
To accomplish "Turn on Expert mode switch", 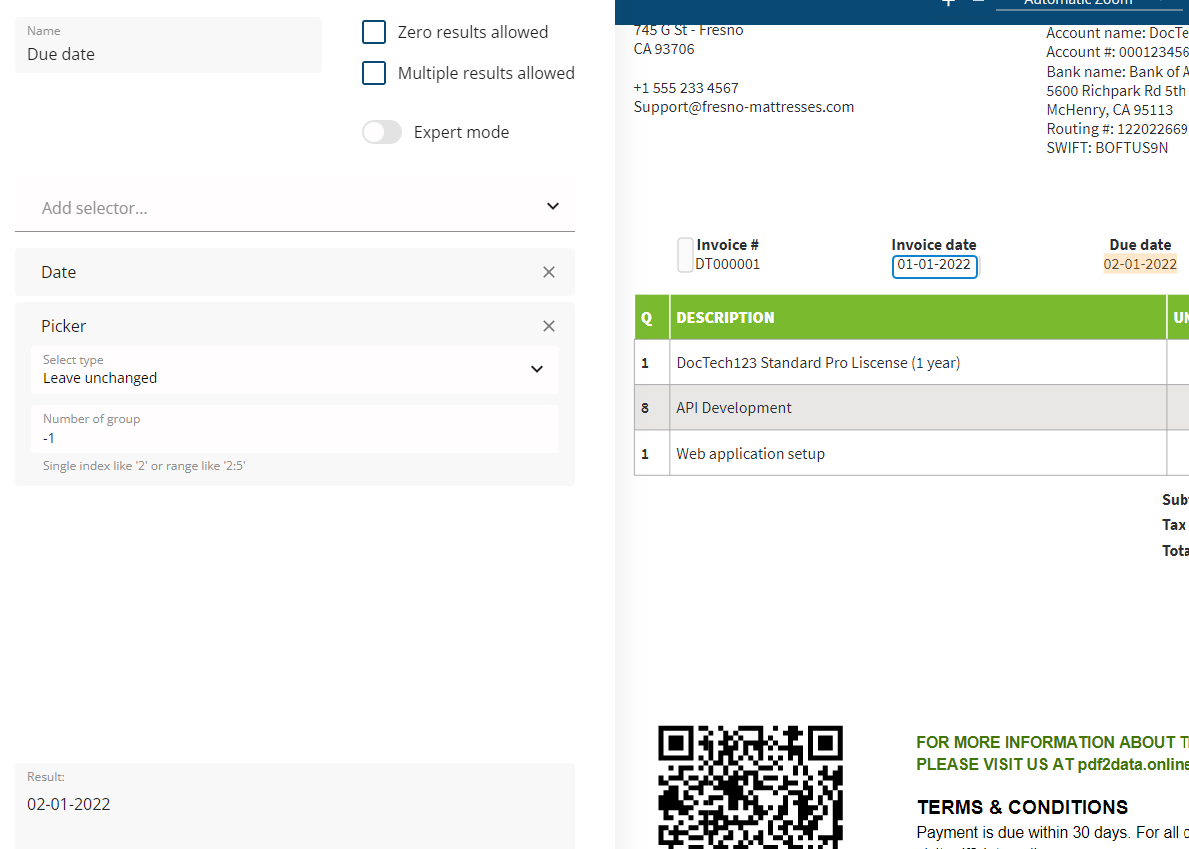I will [382, 132].
